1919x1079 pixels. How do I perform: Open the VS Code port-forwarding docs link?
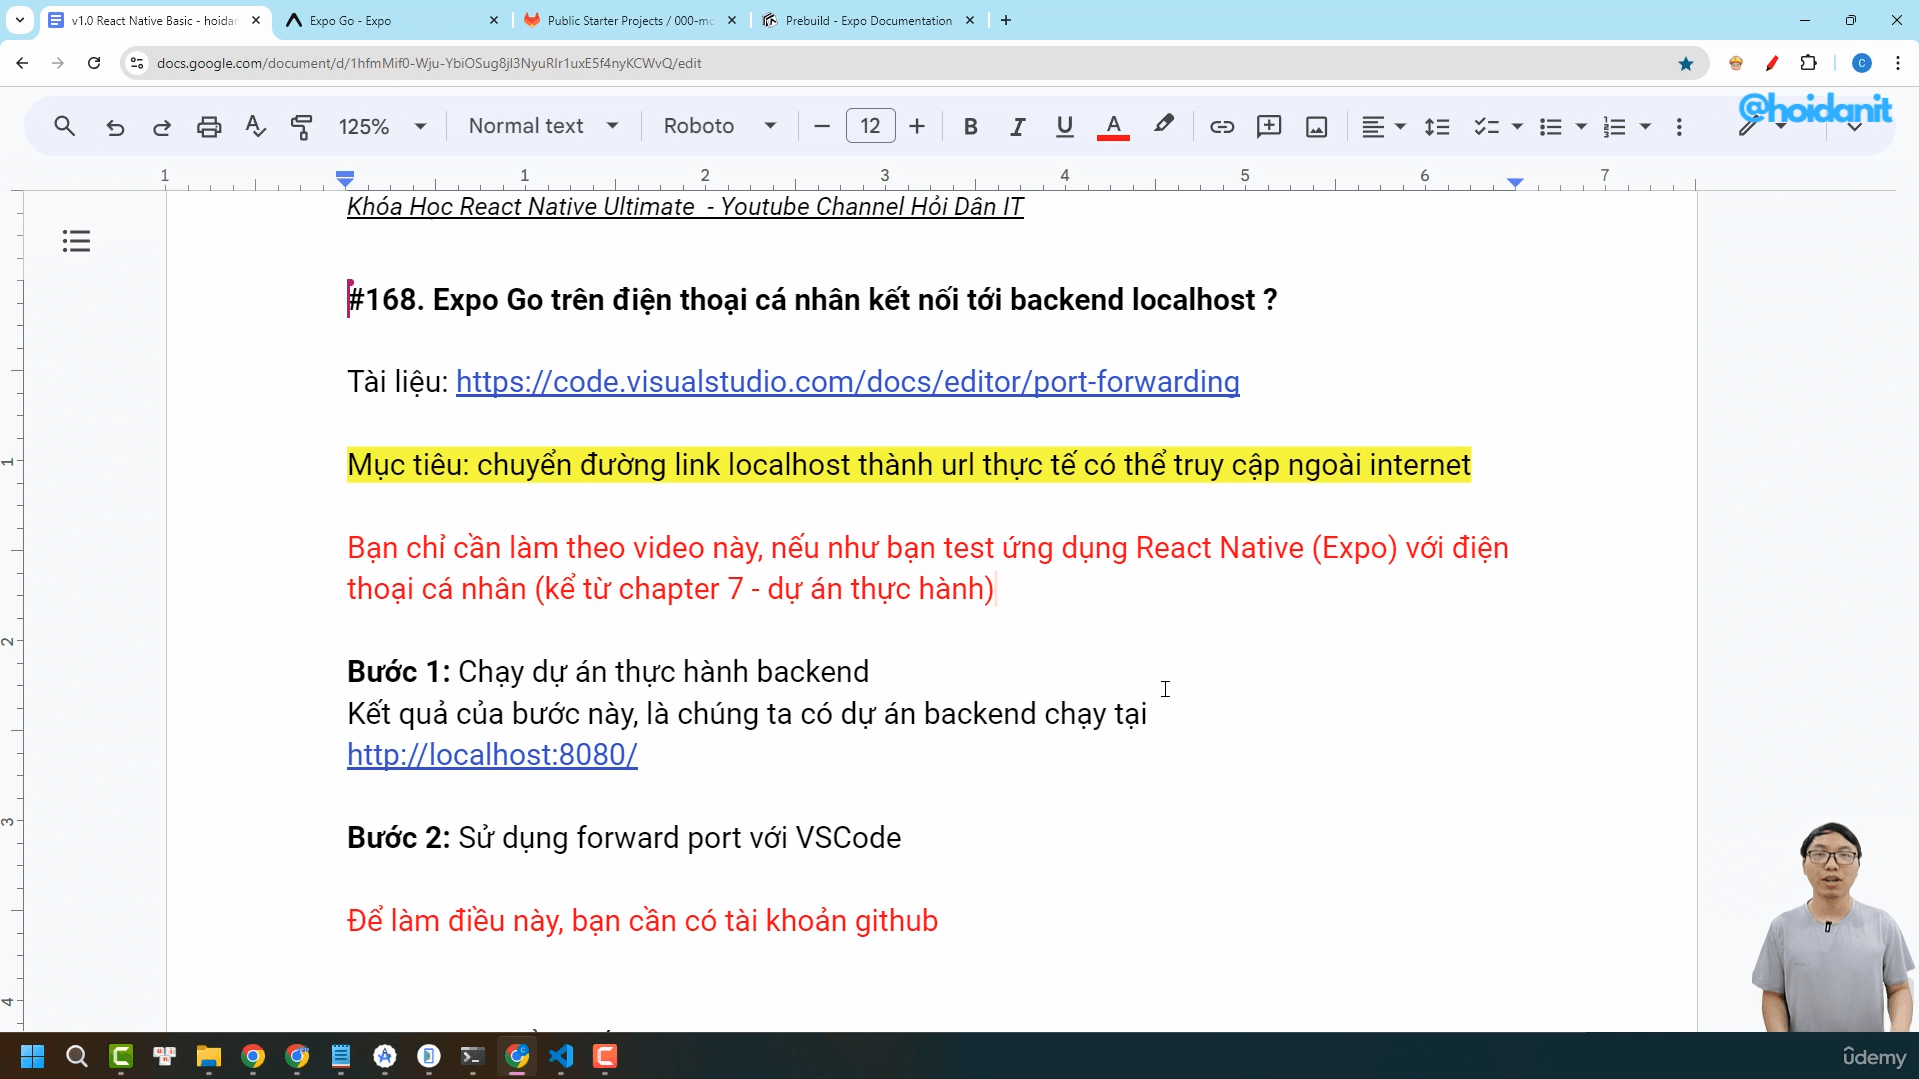pyautogui.click(x=847, y=381)
